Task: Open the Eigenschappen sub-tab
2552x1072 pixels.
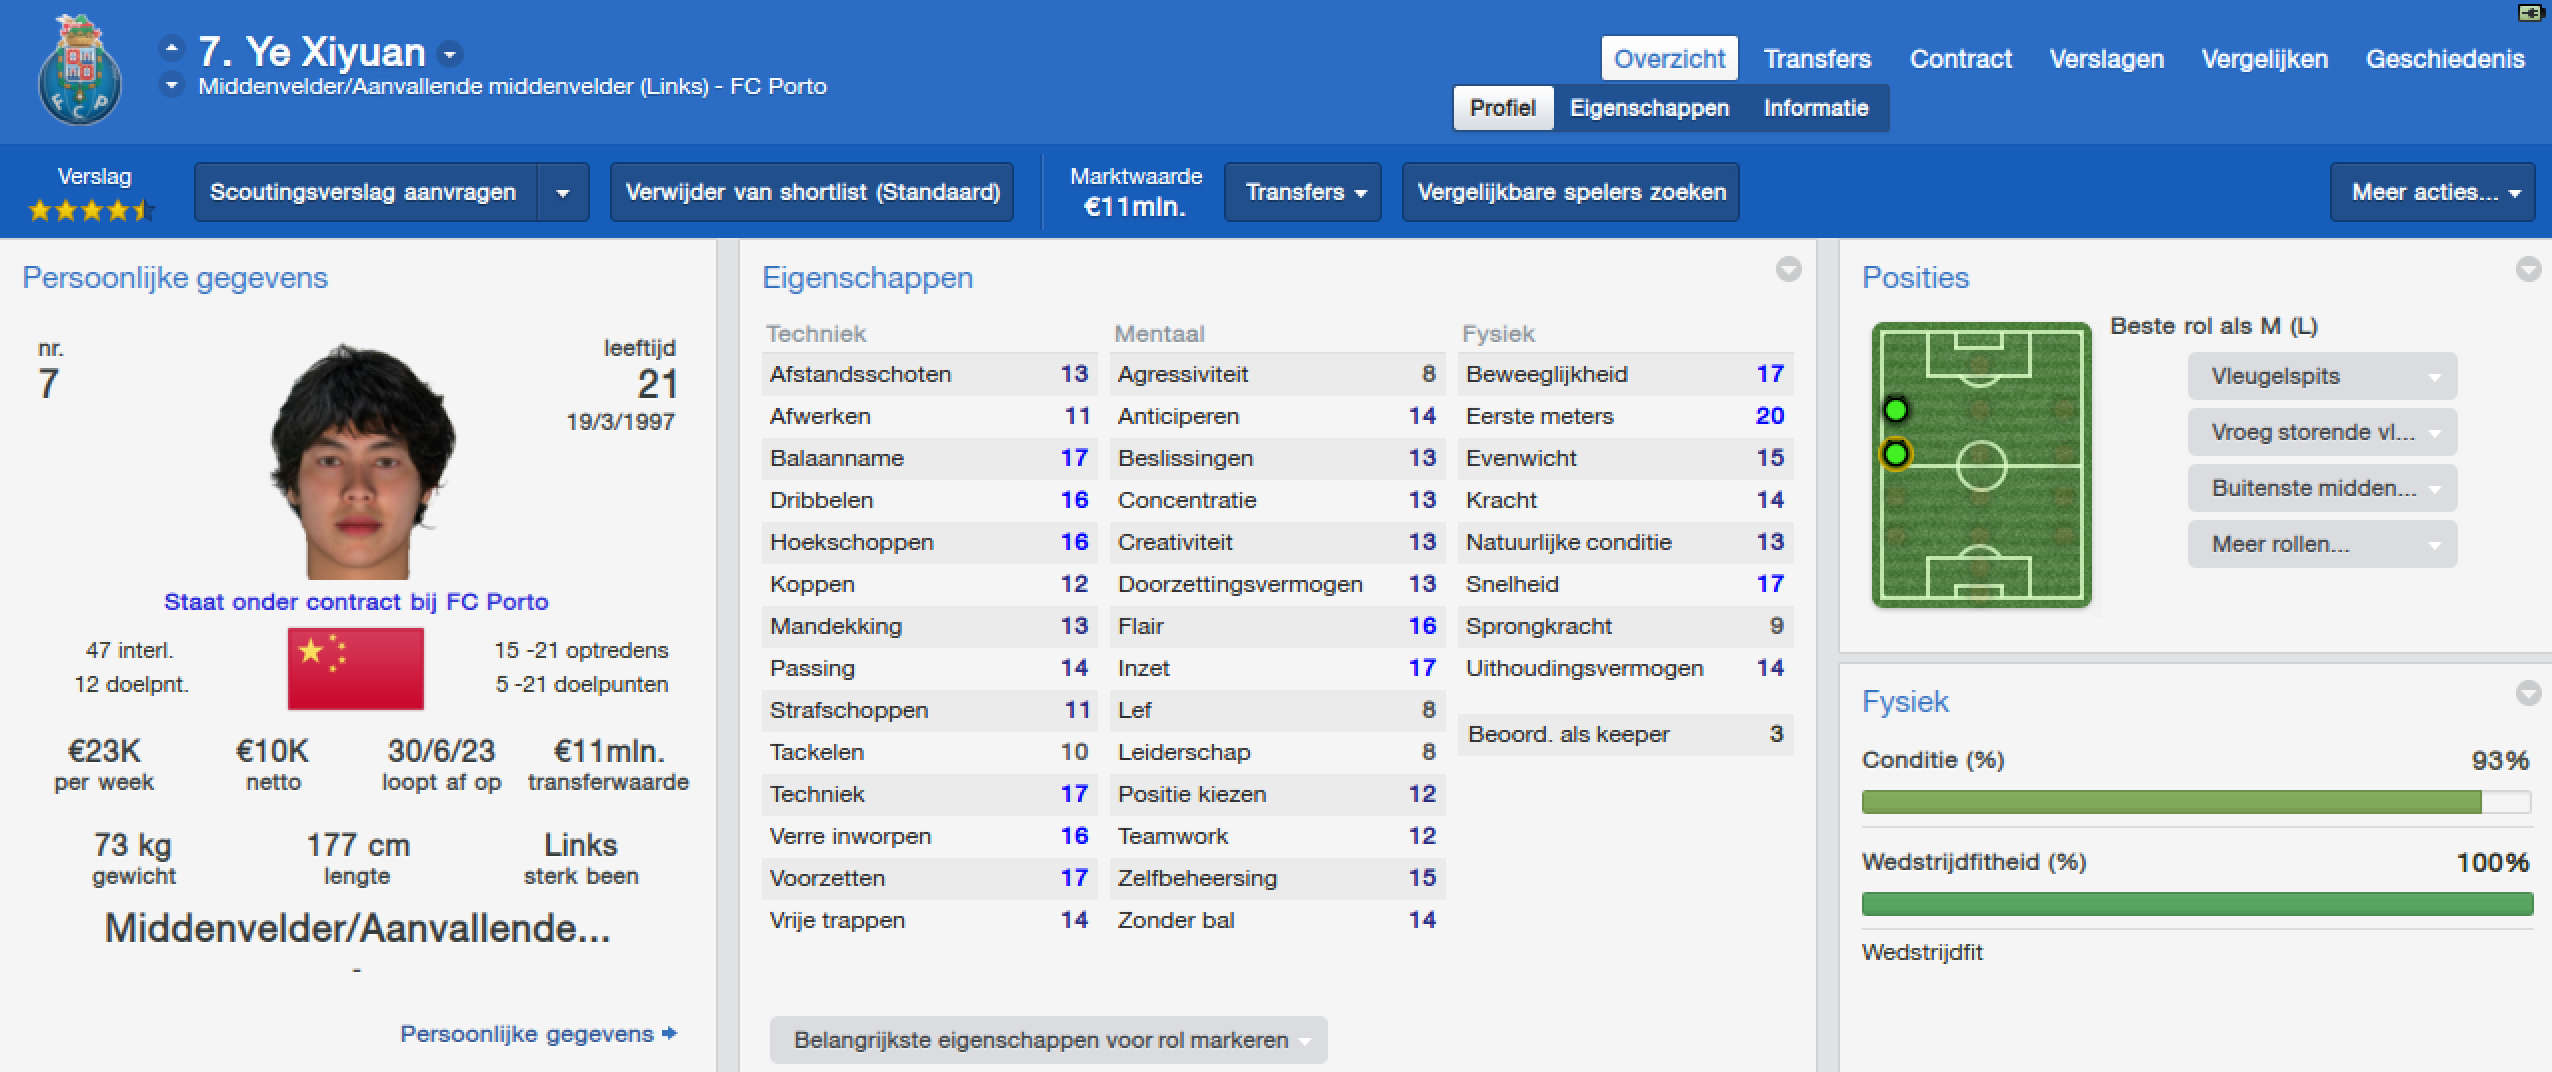Action: (1649, 108)
